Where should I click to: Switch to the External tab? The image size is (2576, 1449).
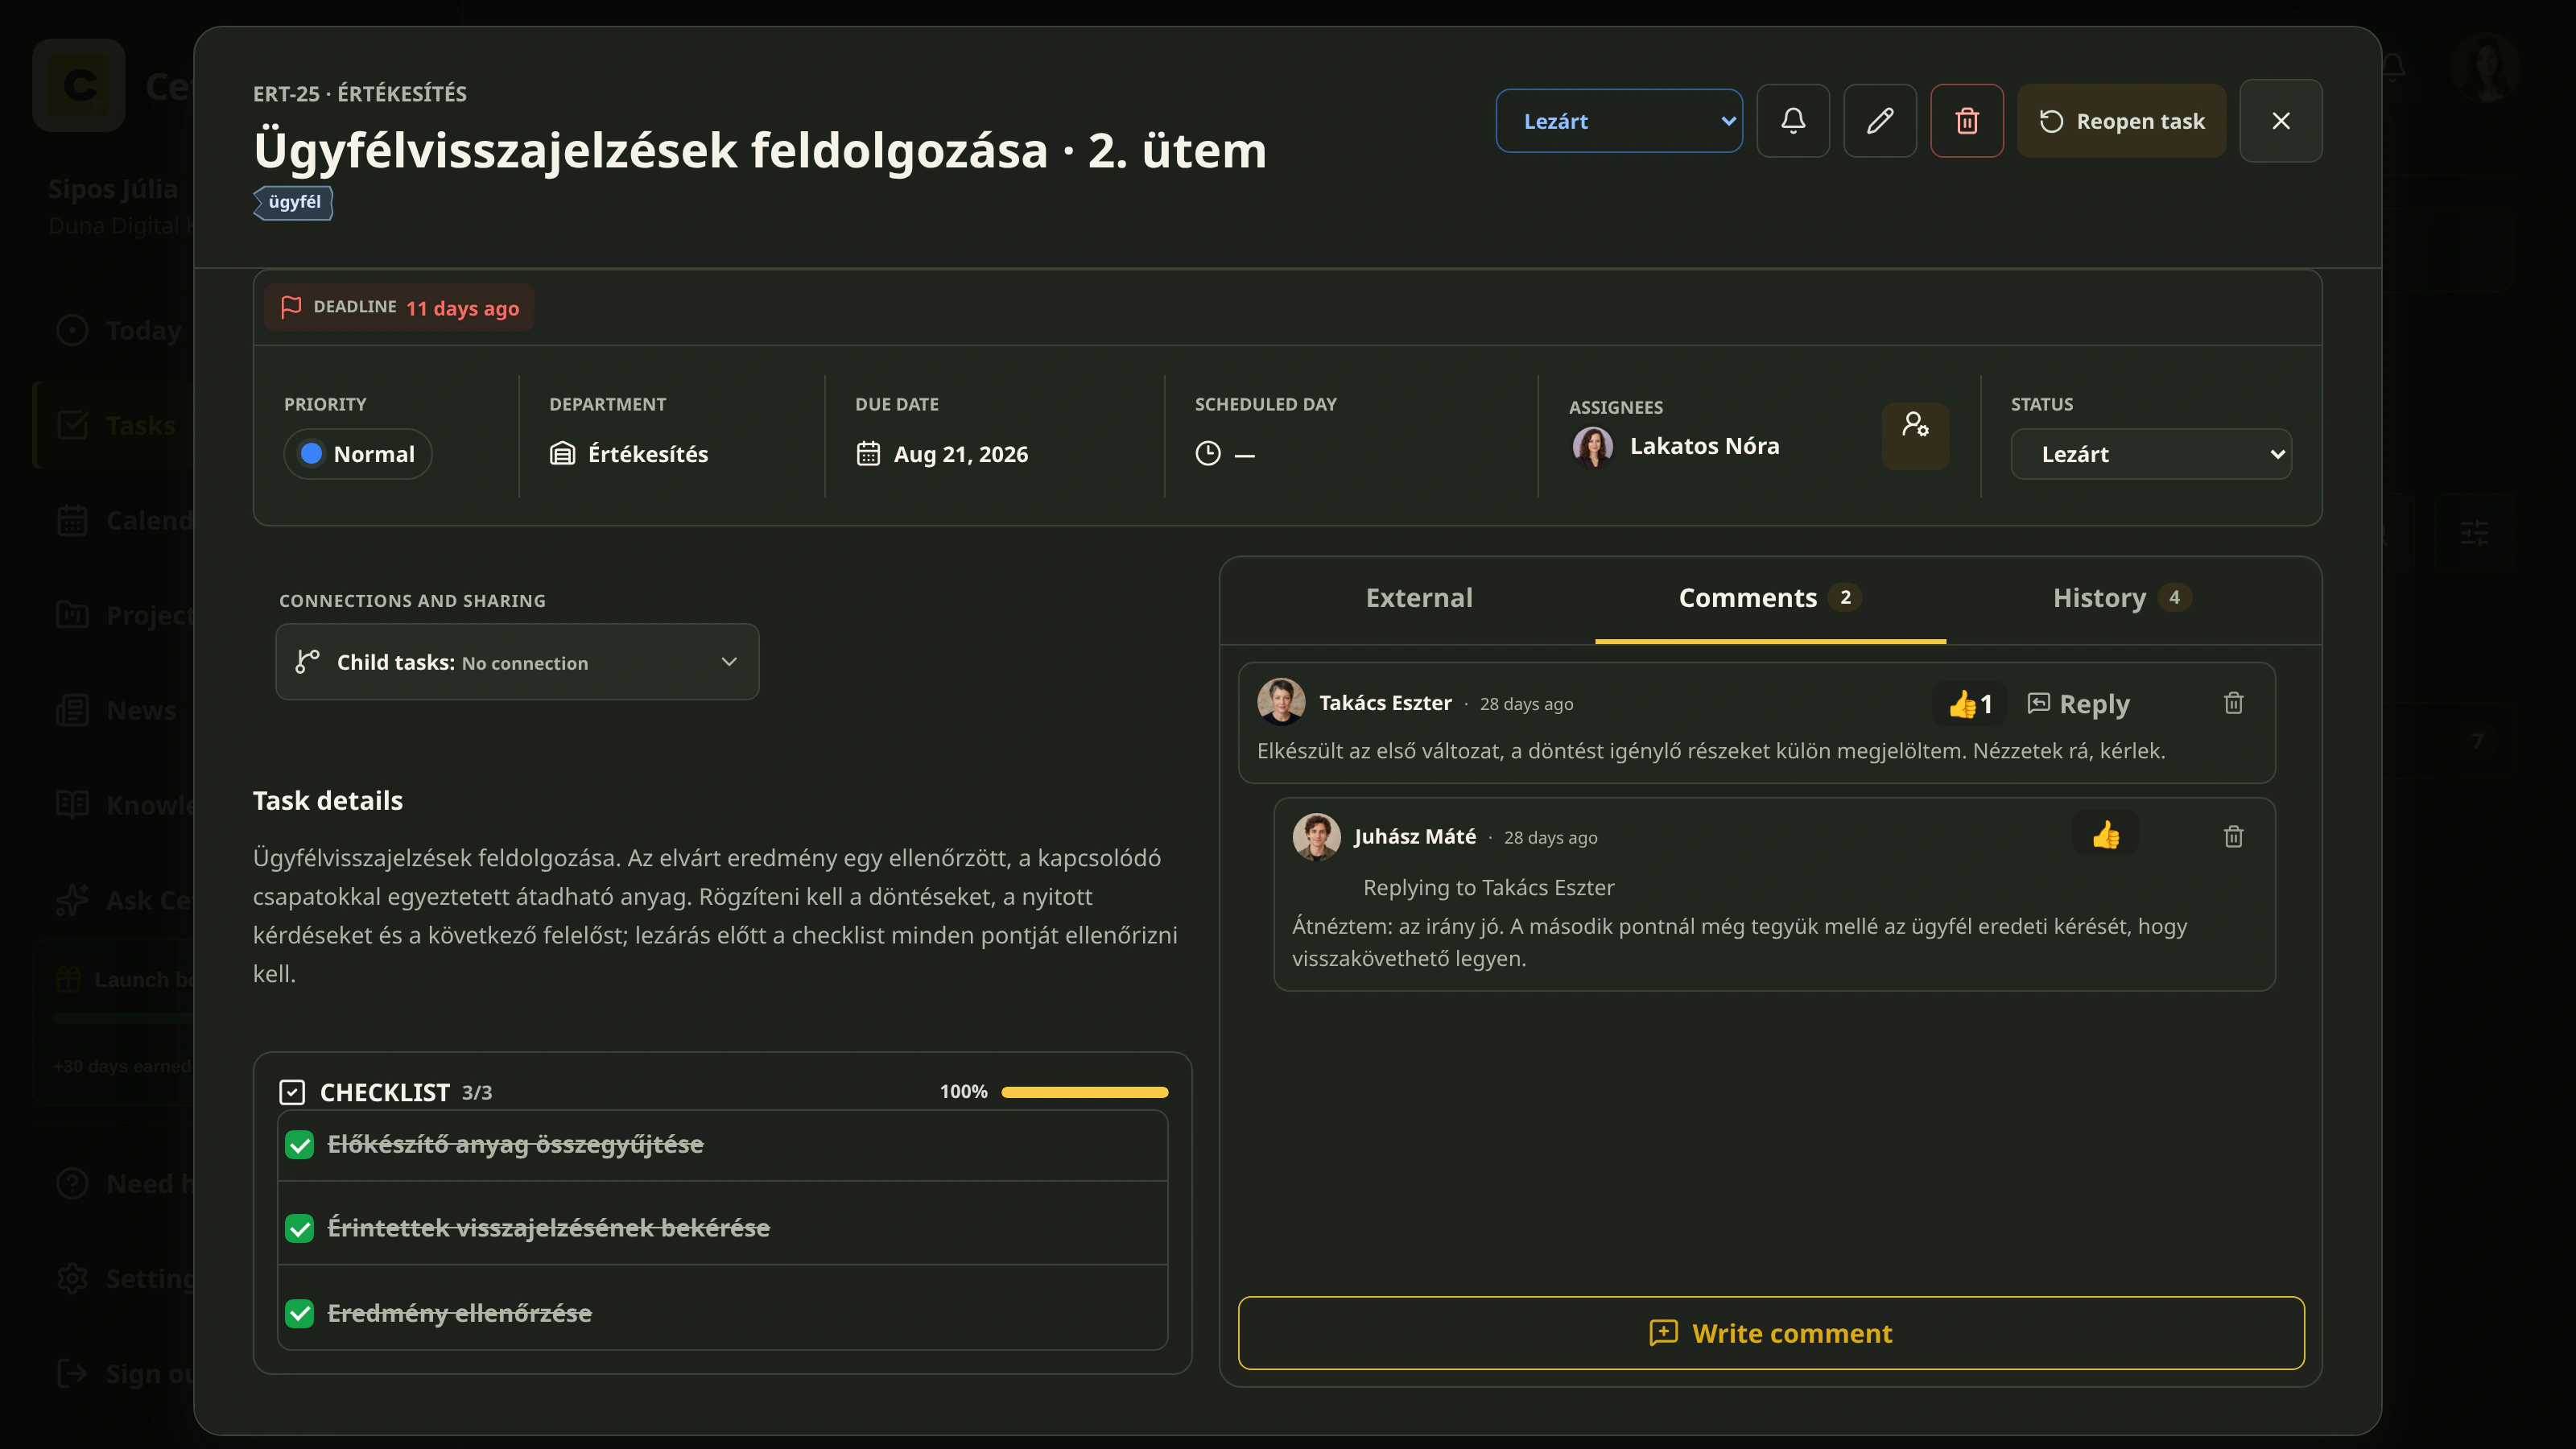tap(1419, 598)
